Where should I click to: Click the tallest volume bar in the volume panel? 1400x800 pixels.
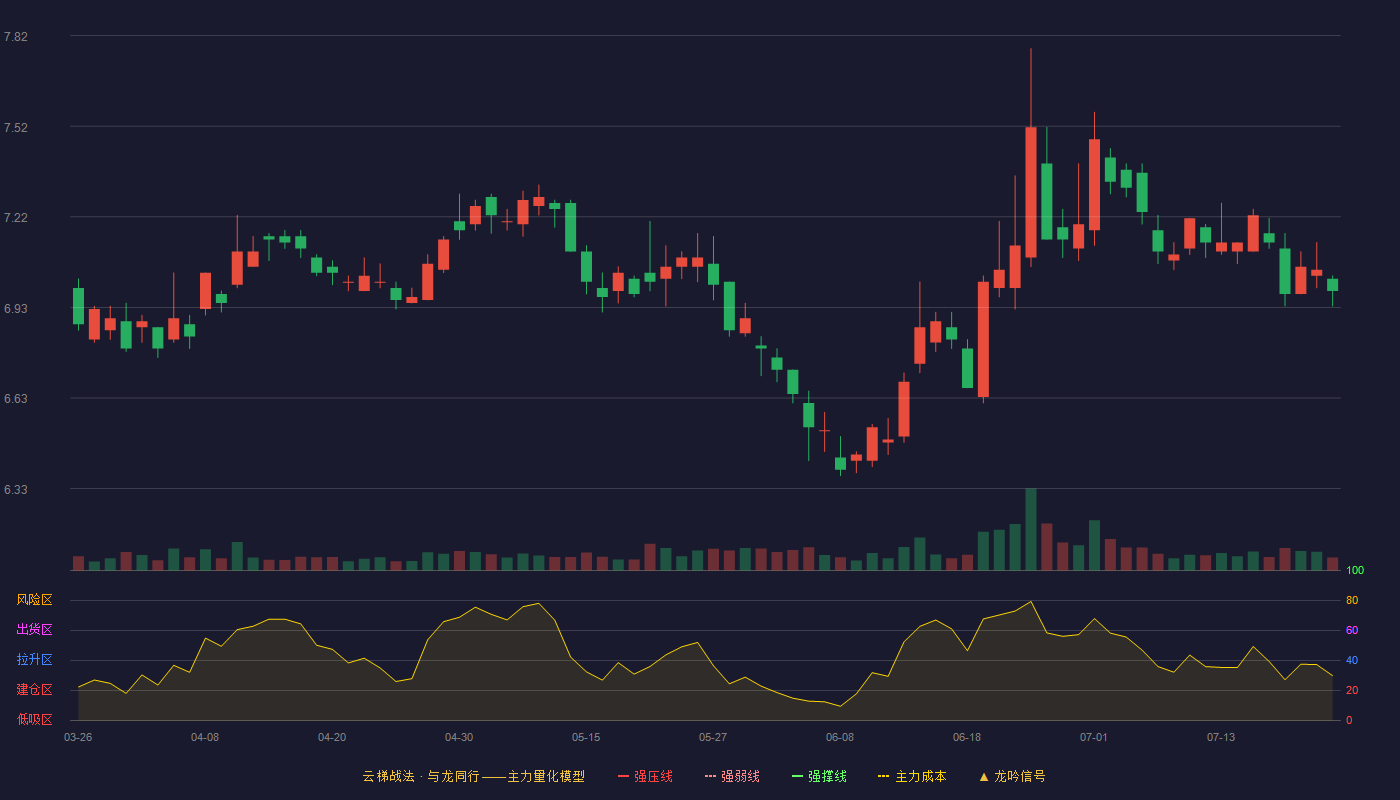pos(1031,529)
